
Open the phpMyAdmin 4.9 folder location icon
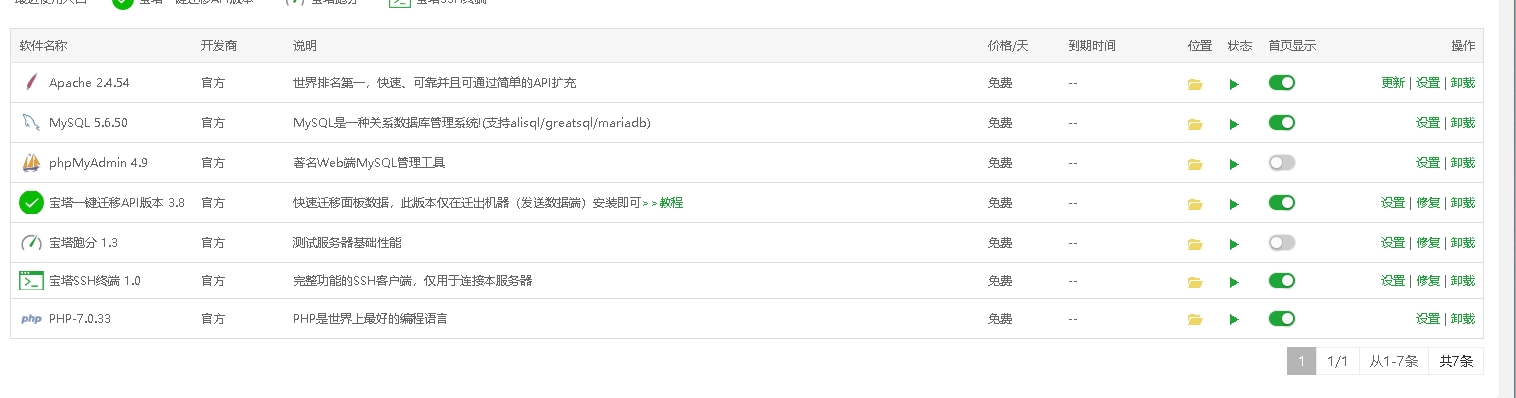(x=1194, y=164)
